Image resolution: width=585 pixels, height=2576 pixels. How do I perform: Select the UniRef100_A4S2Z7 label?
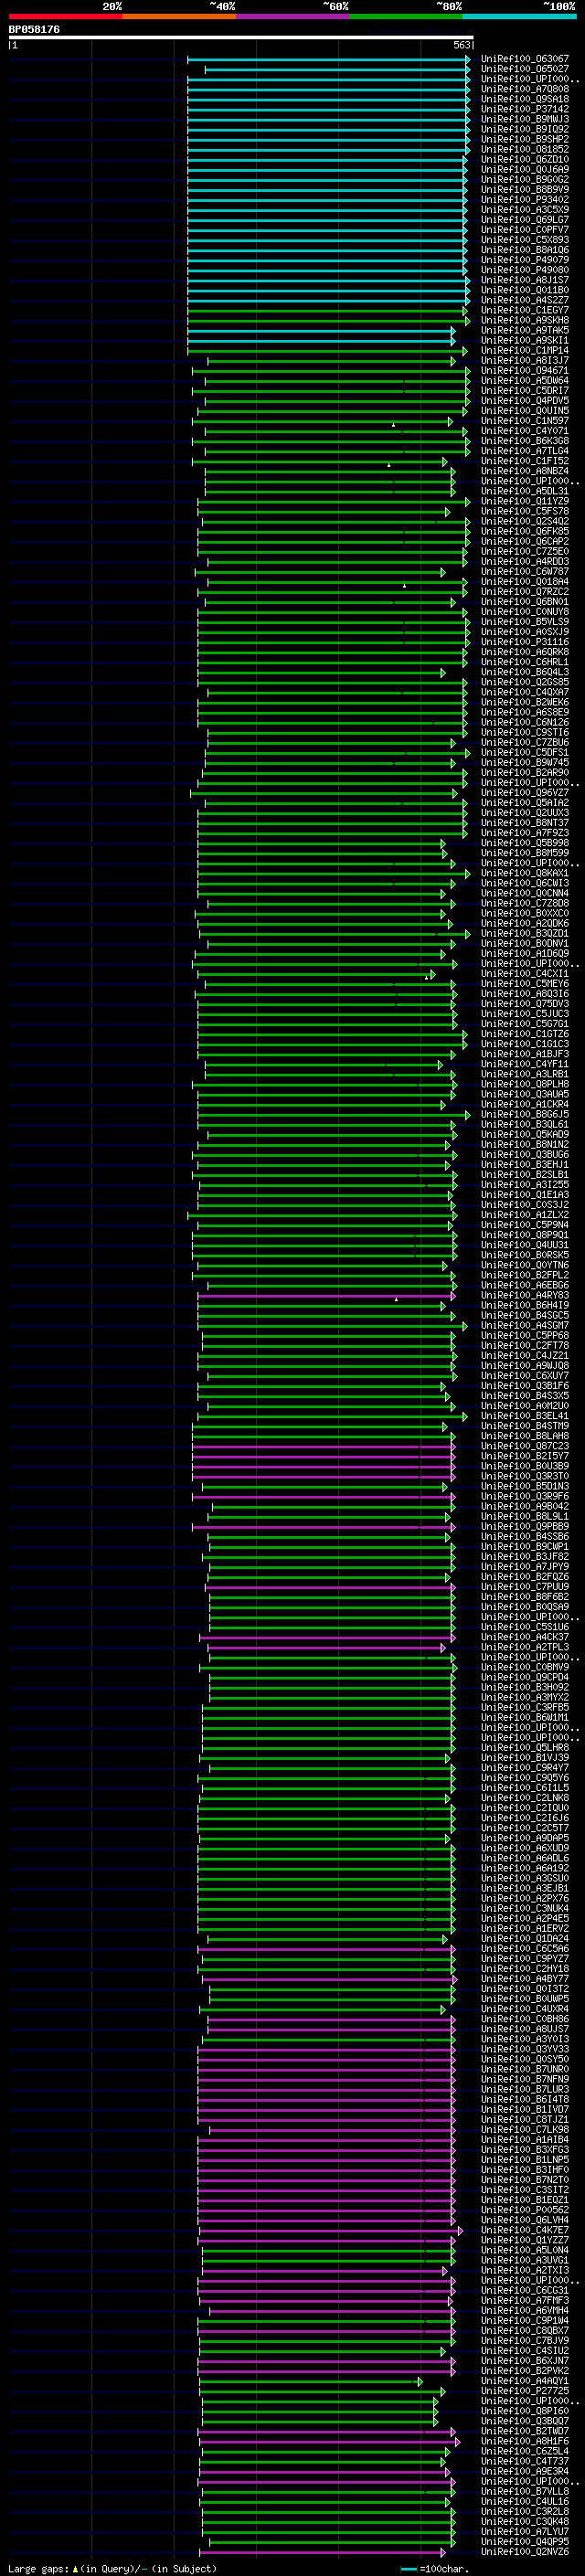tap(525, 300)
